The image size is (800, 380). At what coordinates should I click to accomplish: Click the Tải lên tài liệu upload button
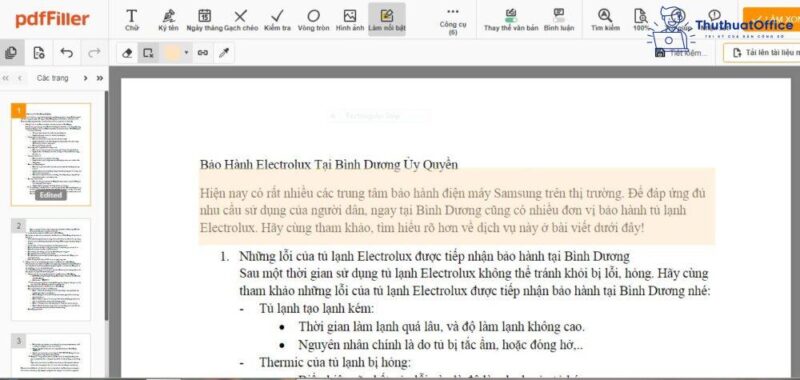point(762,53)
